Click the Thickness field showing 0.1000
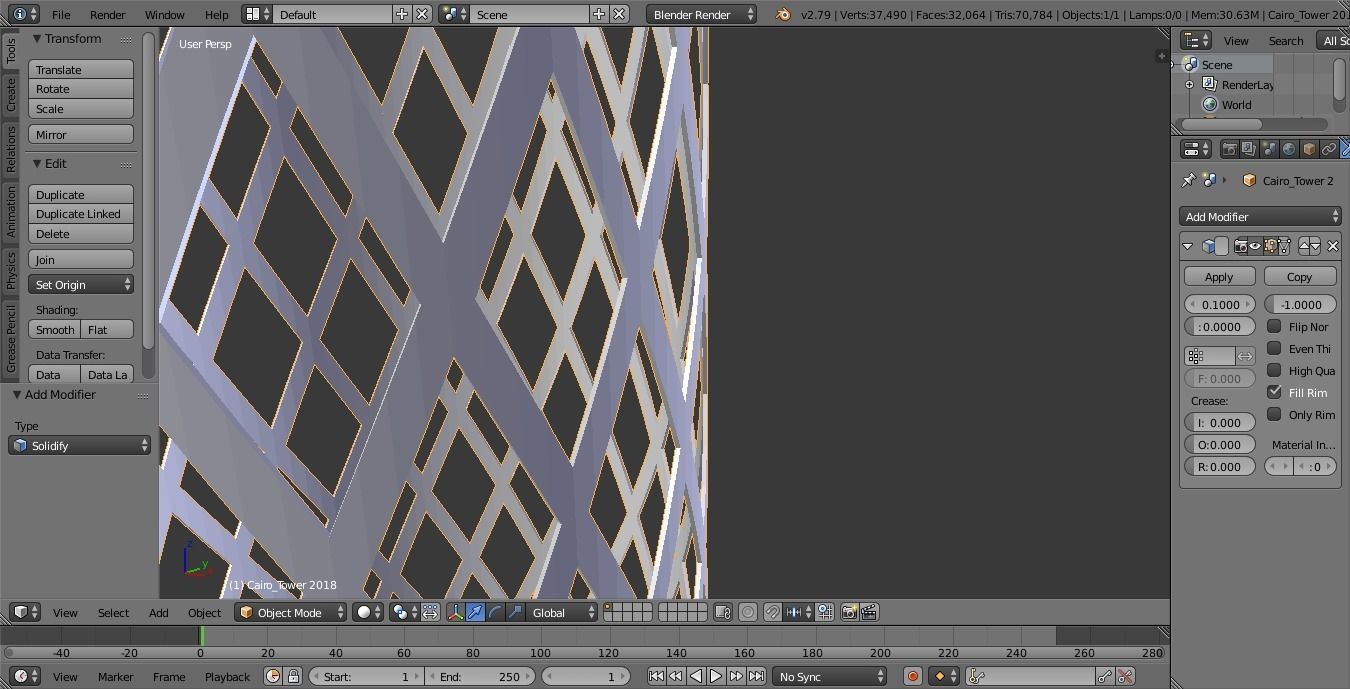Screen dimensions: 1350x689 point(1220,305)
